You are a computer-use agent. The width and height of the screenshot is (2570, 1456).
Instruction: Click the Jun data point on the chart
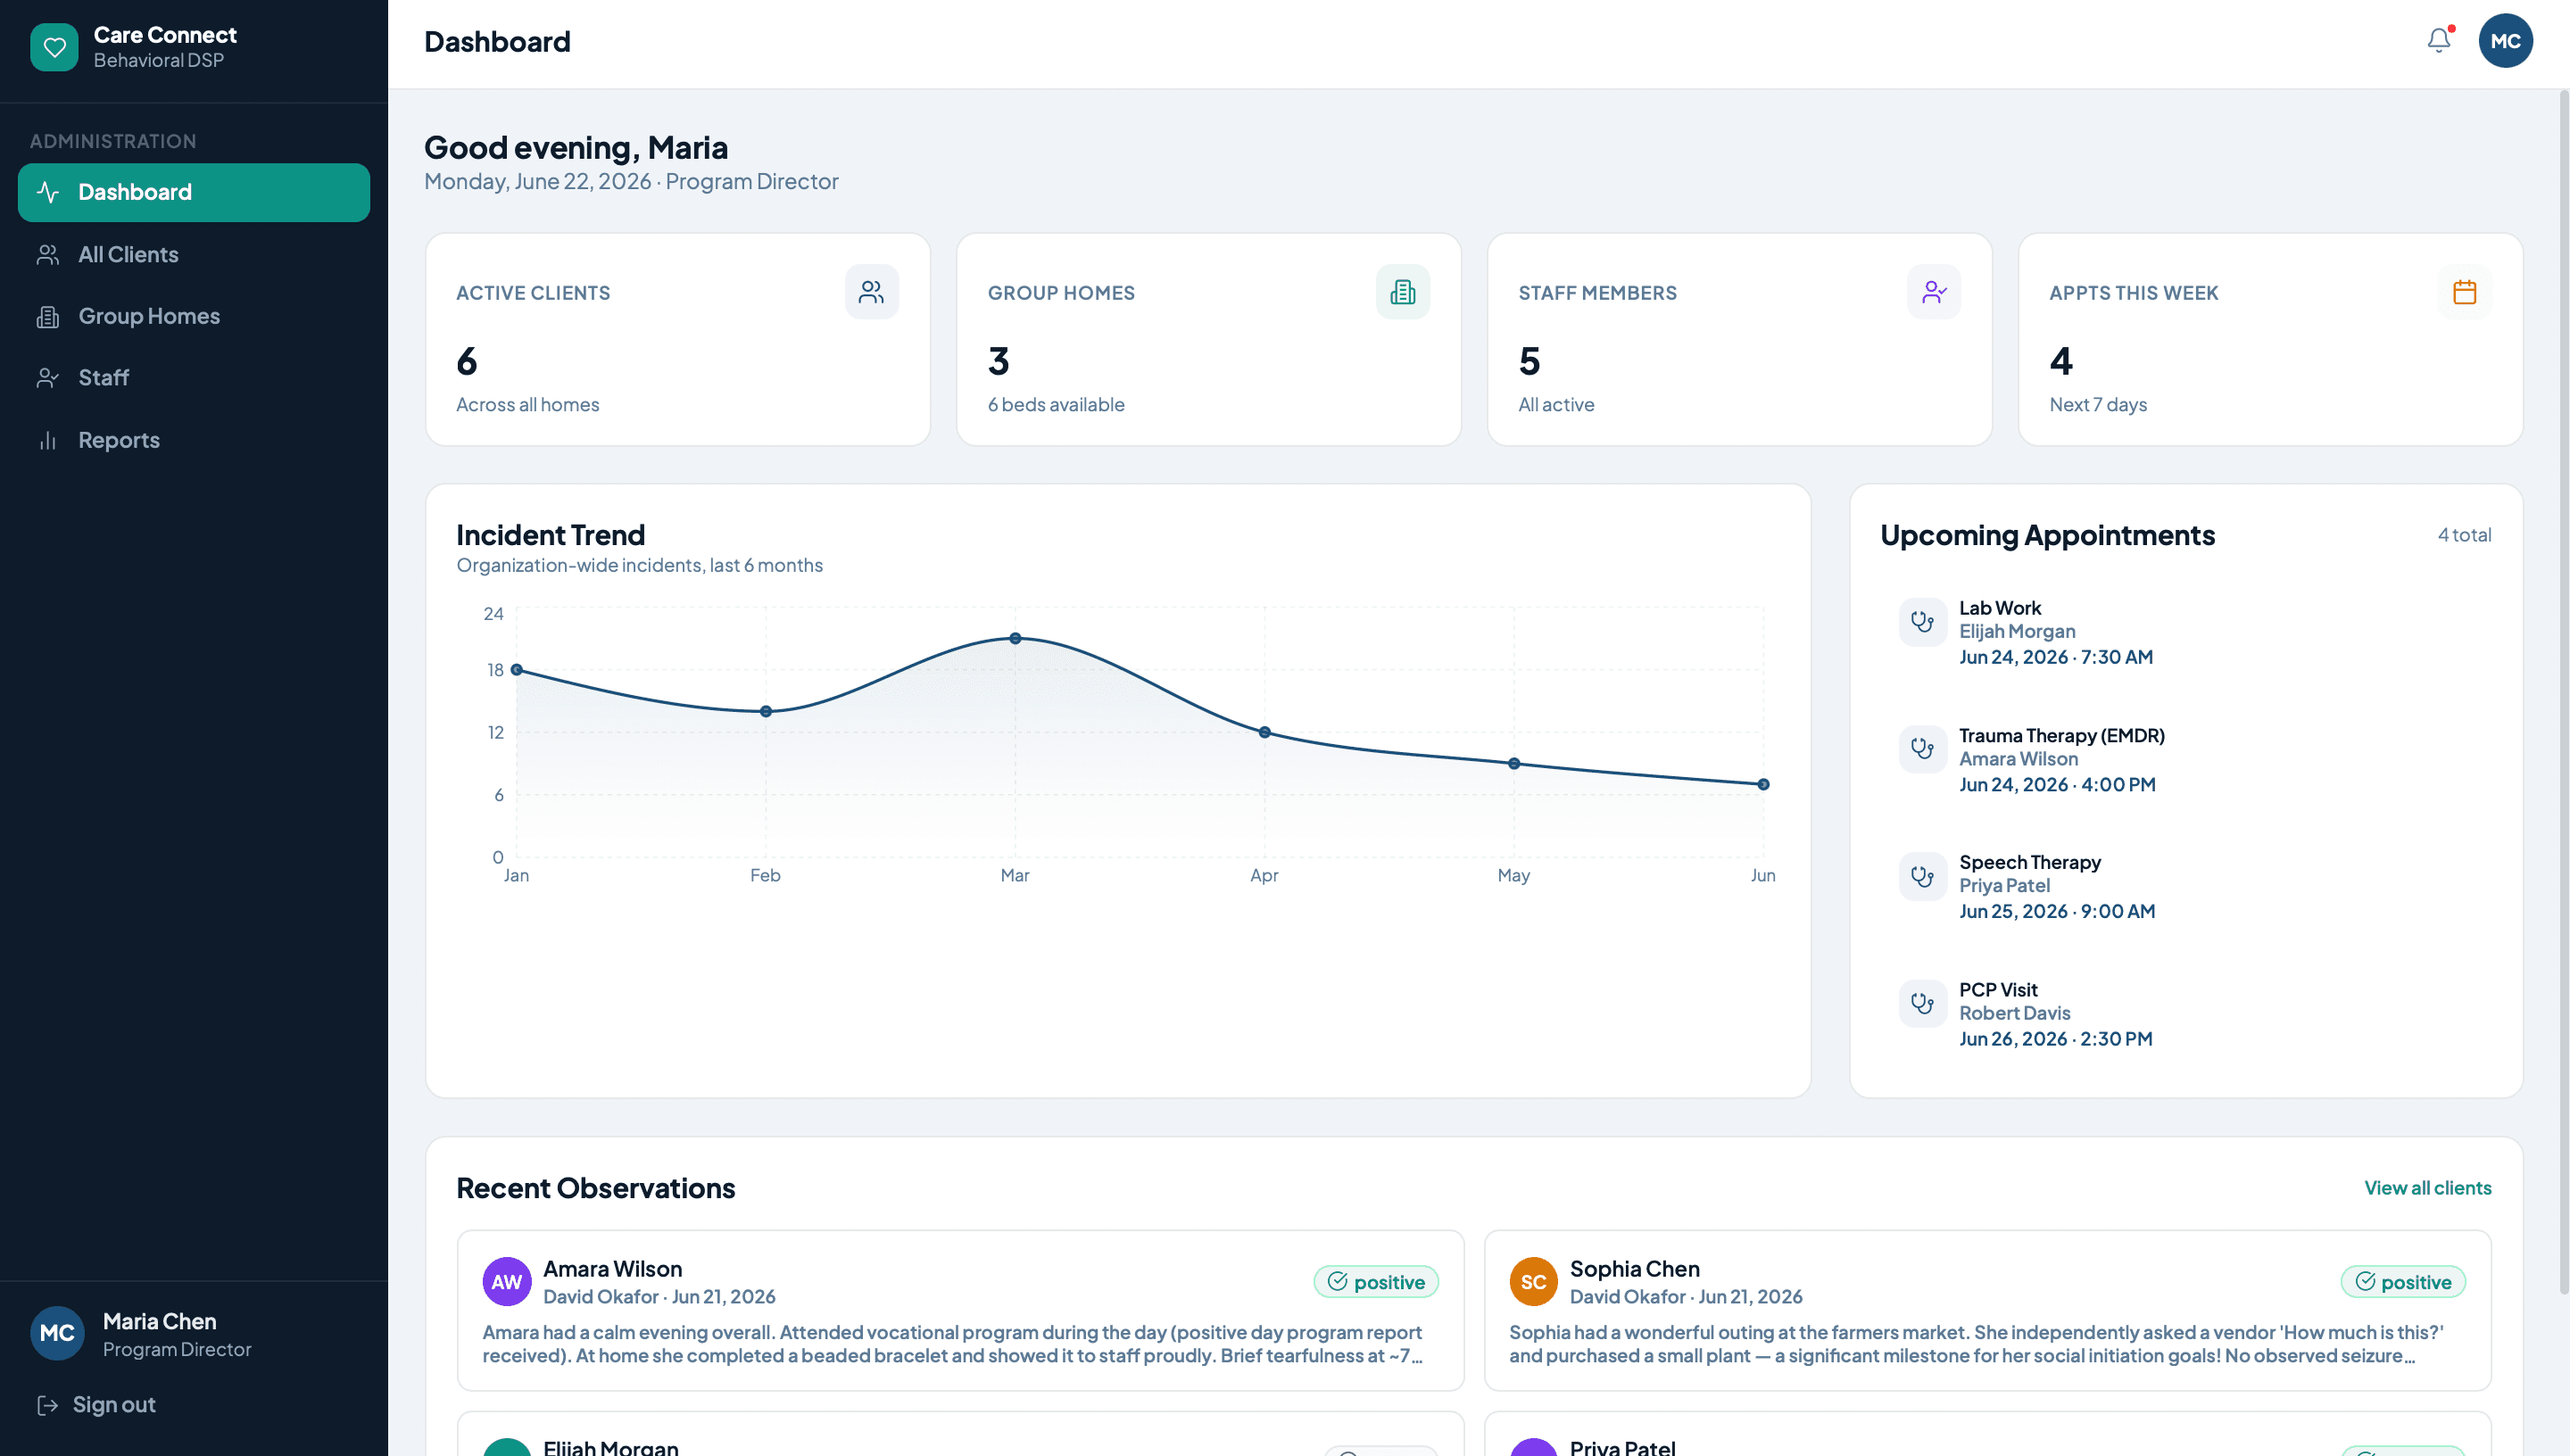click(x=1763, y=785)
